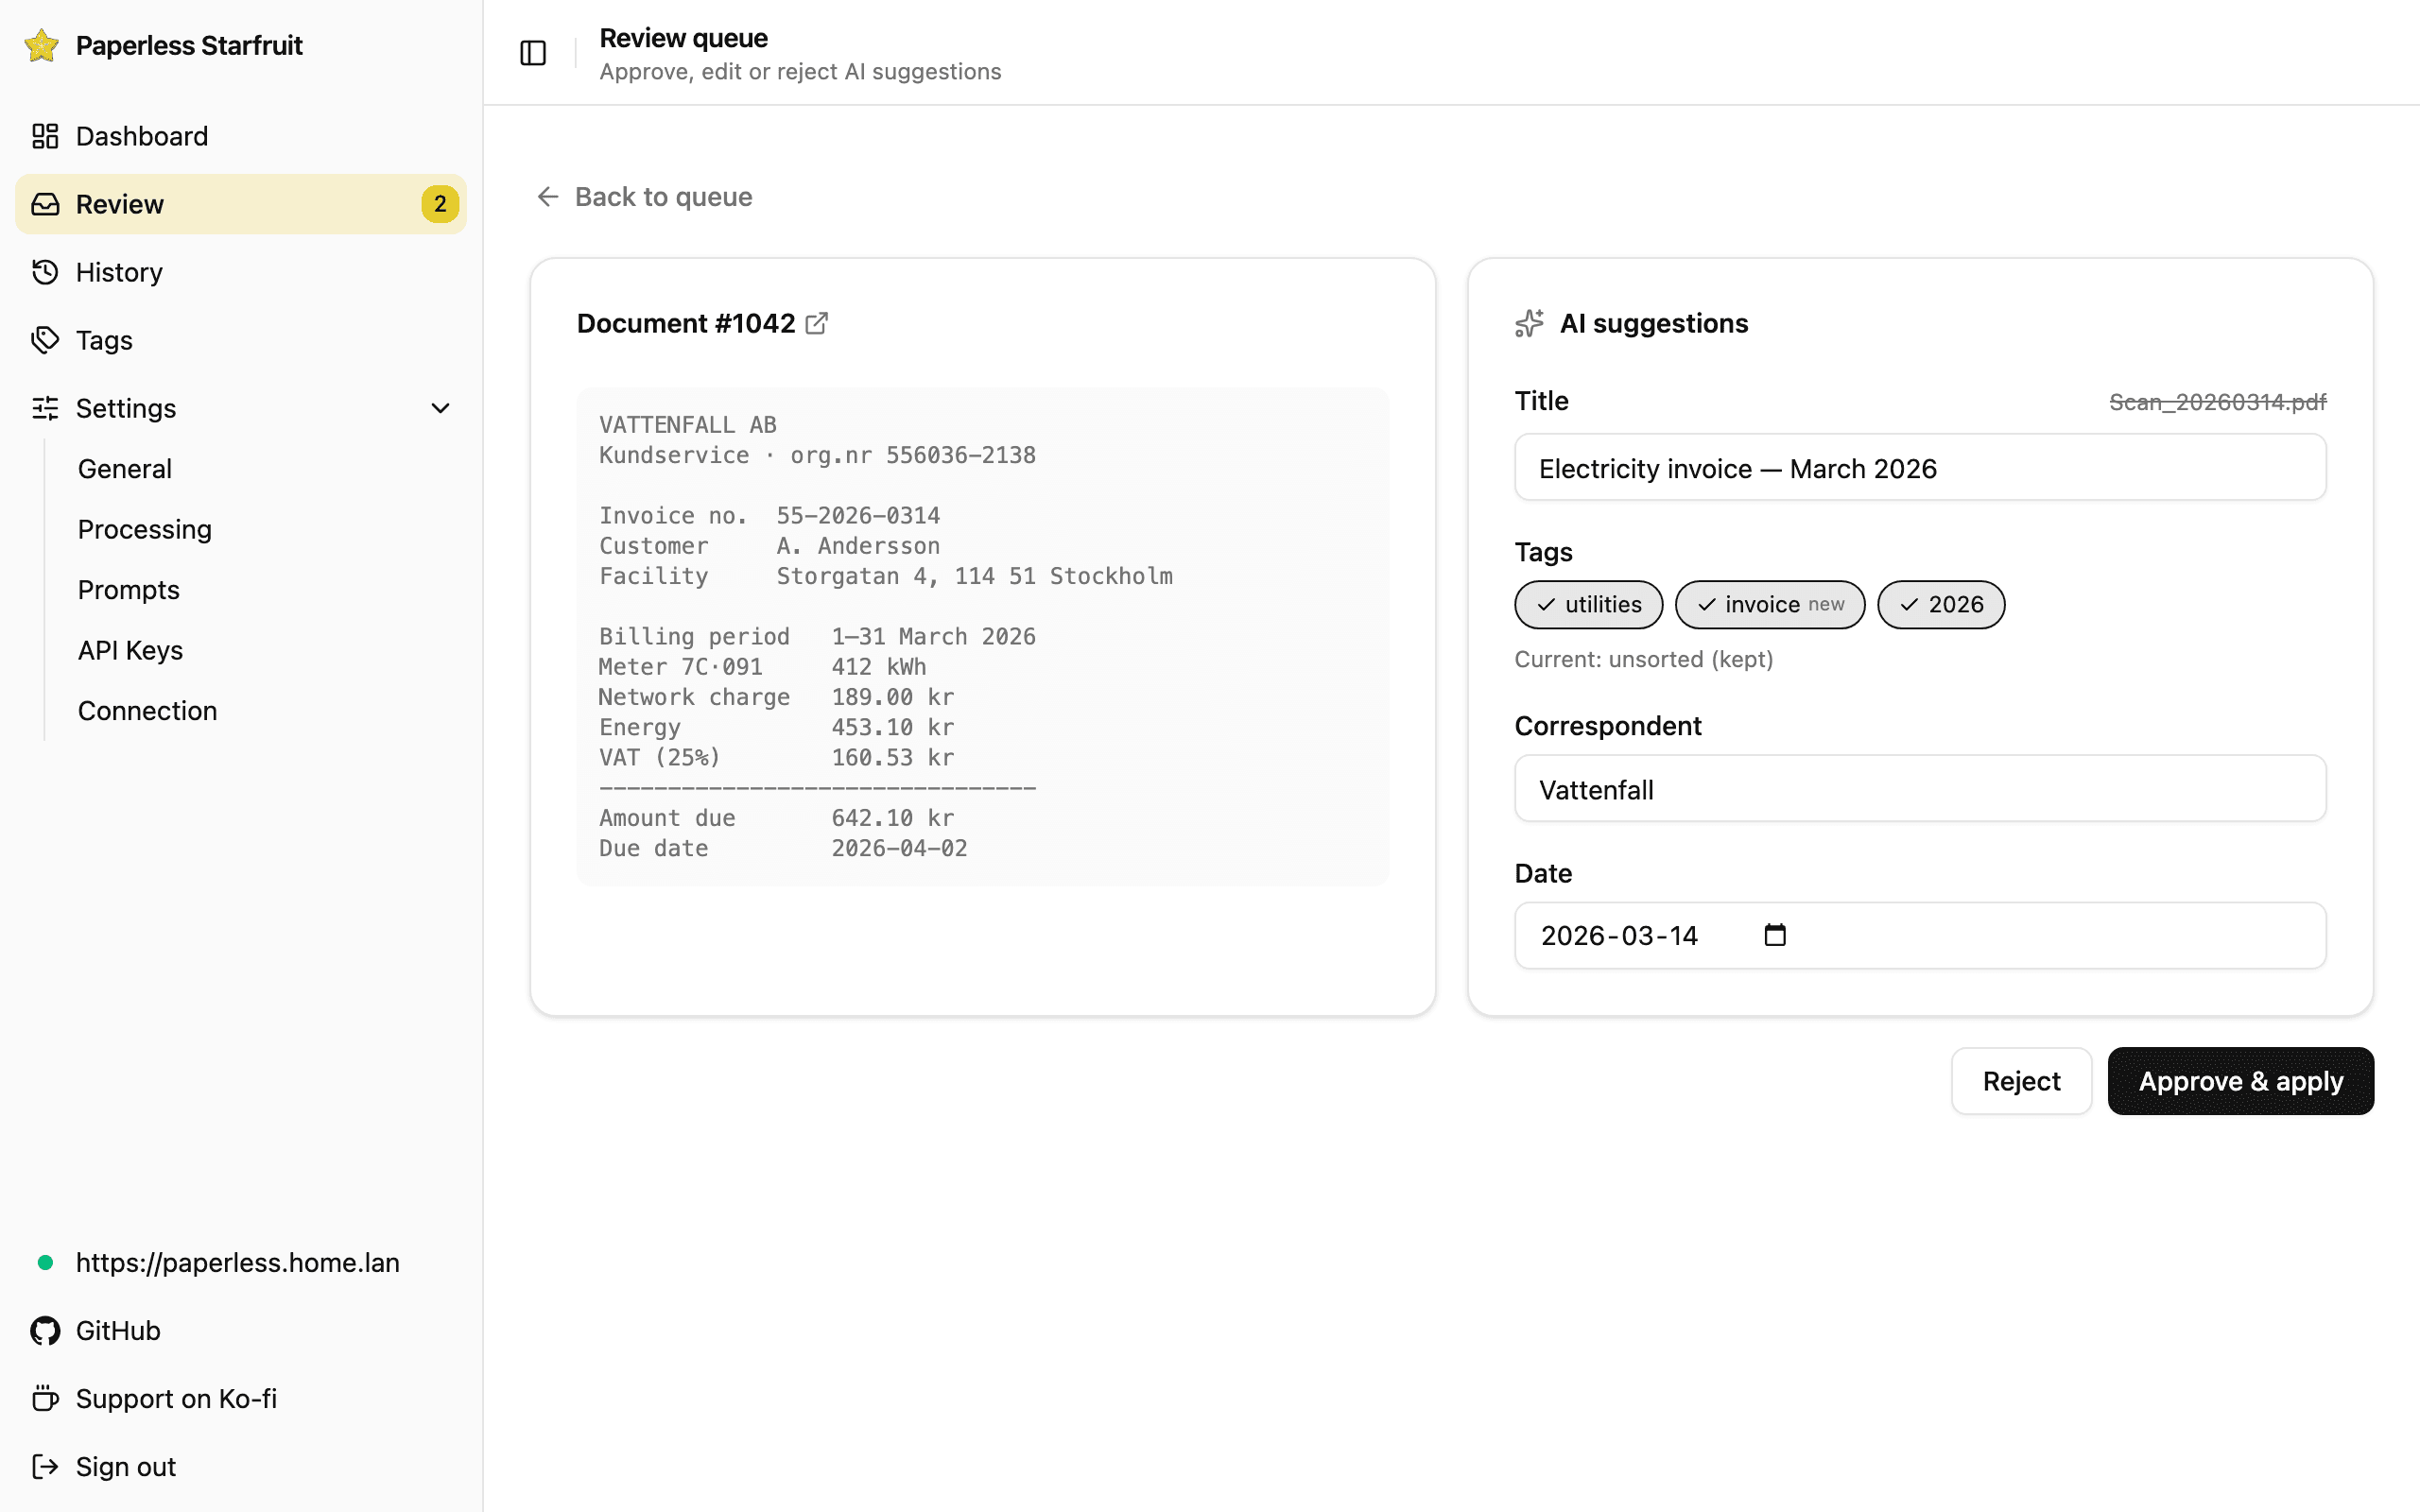
Task: Click the Sign out arrow icon
Action: pyautogui.click(x=45, y=1467)
